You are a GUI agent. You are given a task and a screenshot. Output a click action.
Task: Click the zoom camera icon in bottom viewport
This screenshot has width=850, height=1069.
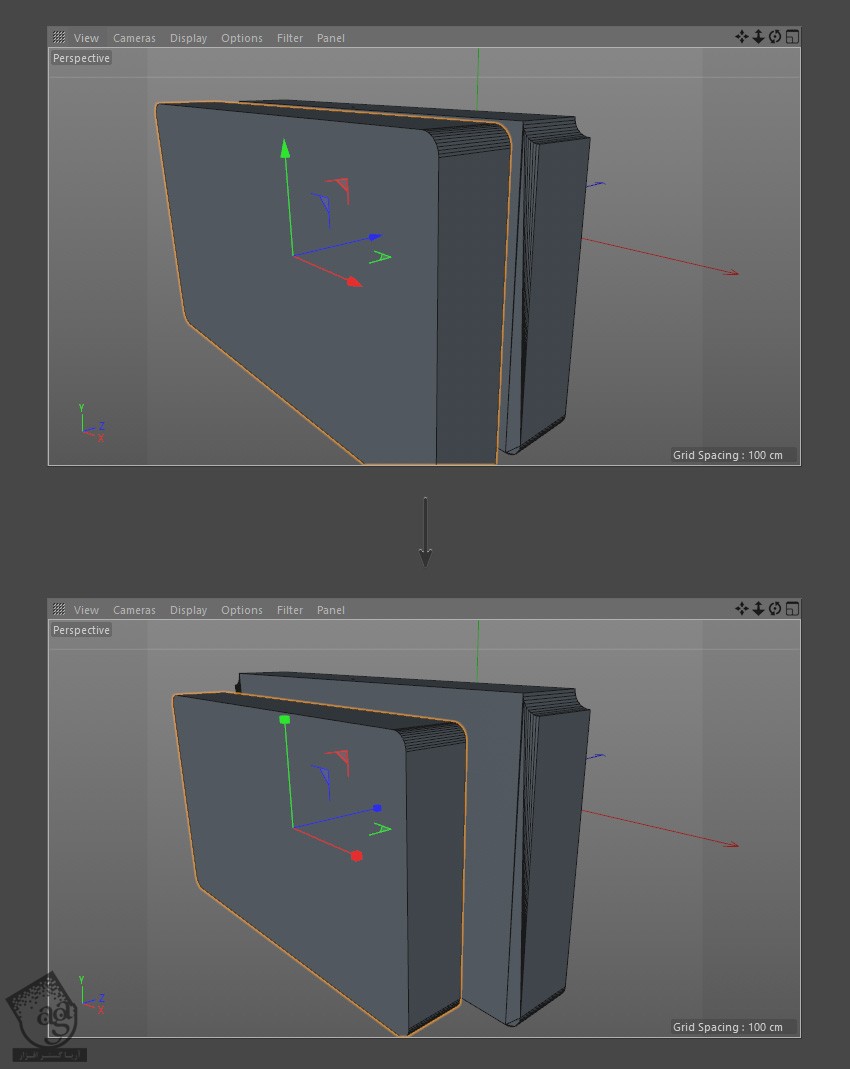click(758, 609)
